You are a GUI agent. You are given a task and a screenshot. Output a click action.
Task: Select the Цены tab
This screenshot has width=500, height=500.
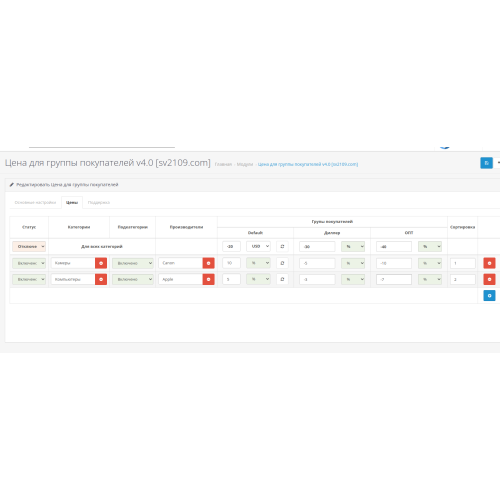[72, 202]
